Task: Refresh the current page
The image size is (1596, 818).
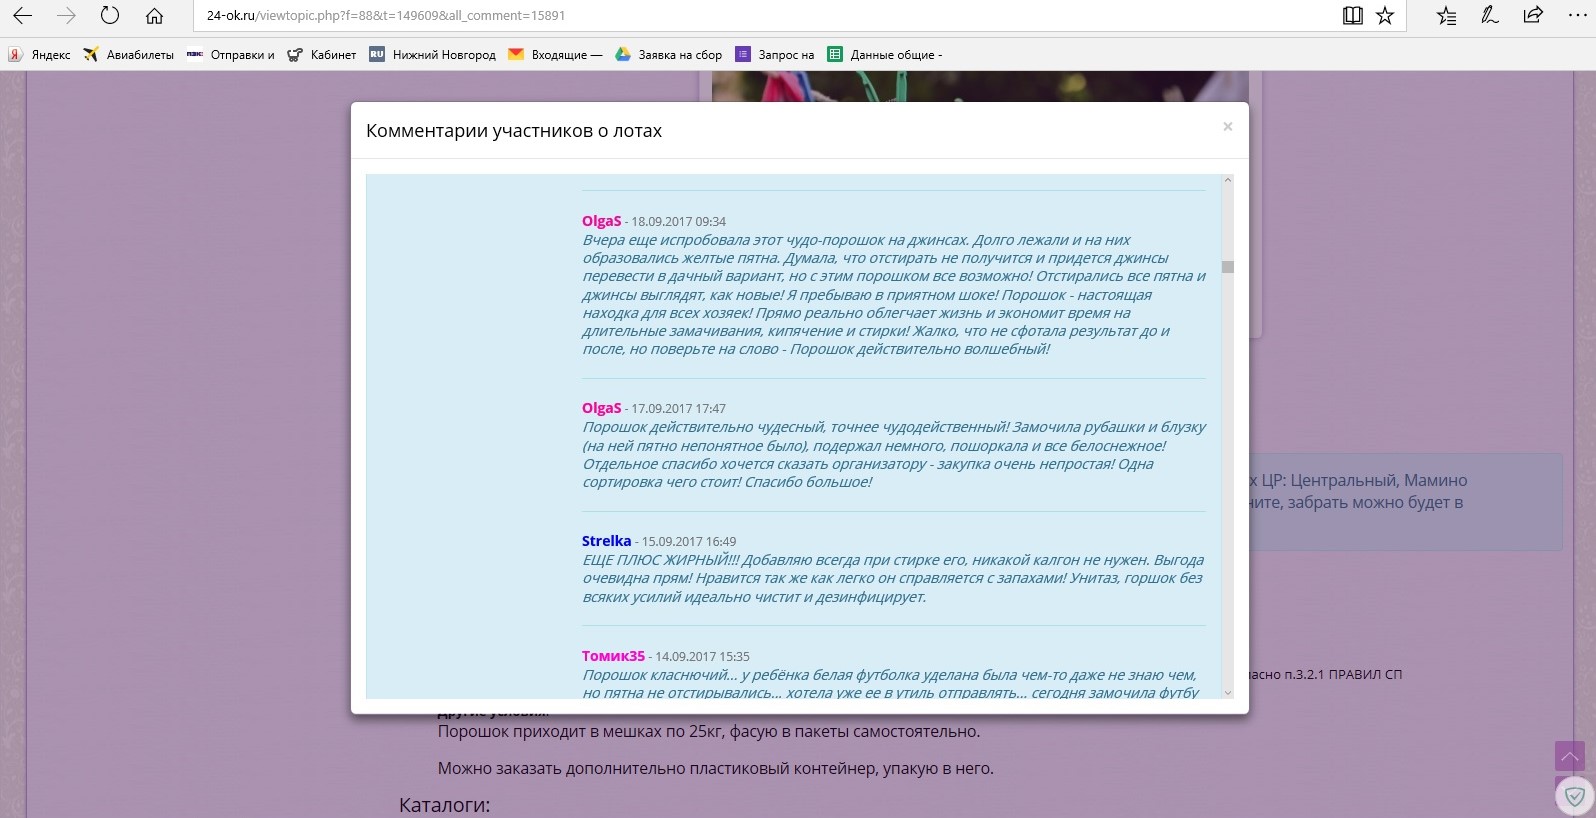Action: tap(110, 16)
